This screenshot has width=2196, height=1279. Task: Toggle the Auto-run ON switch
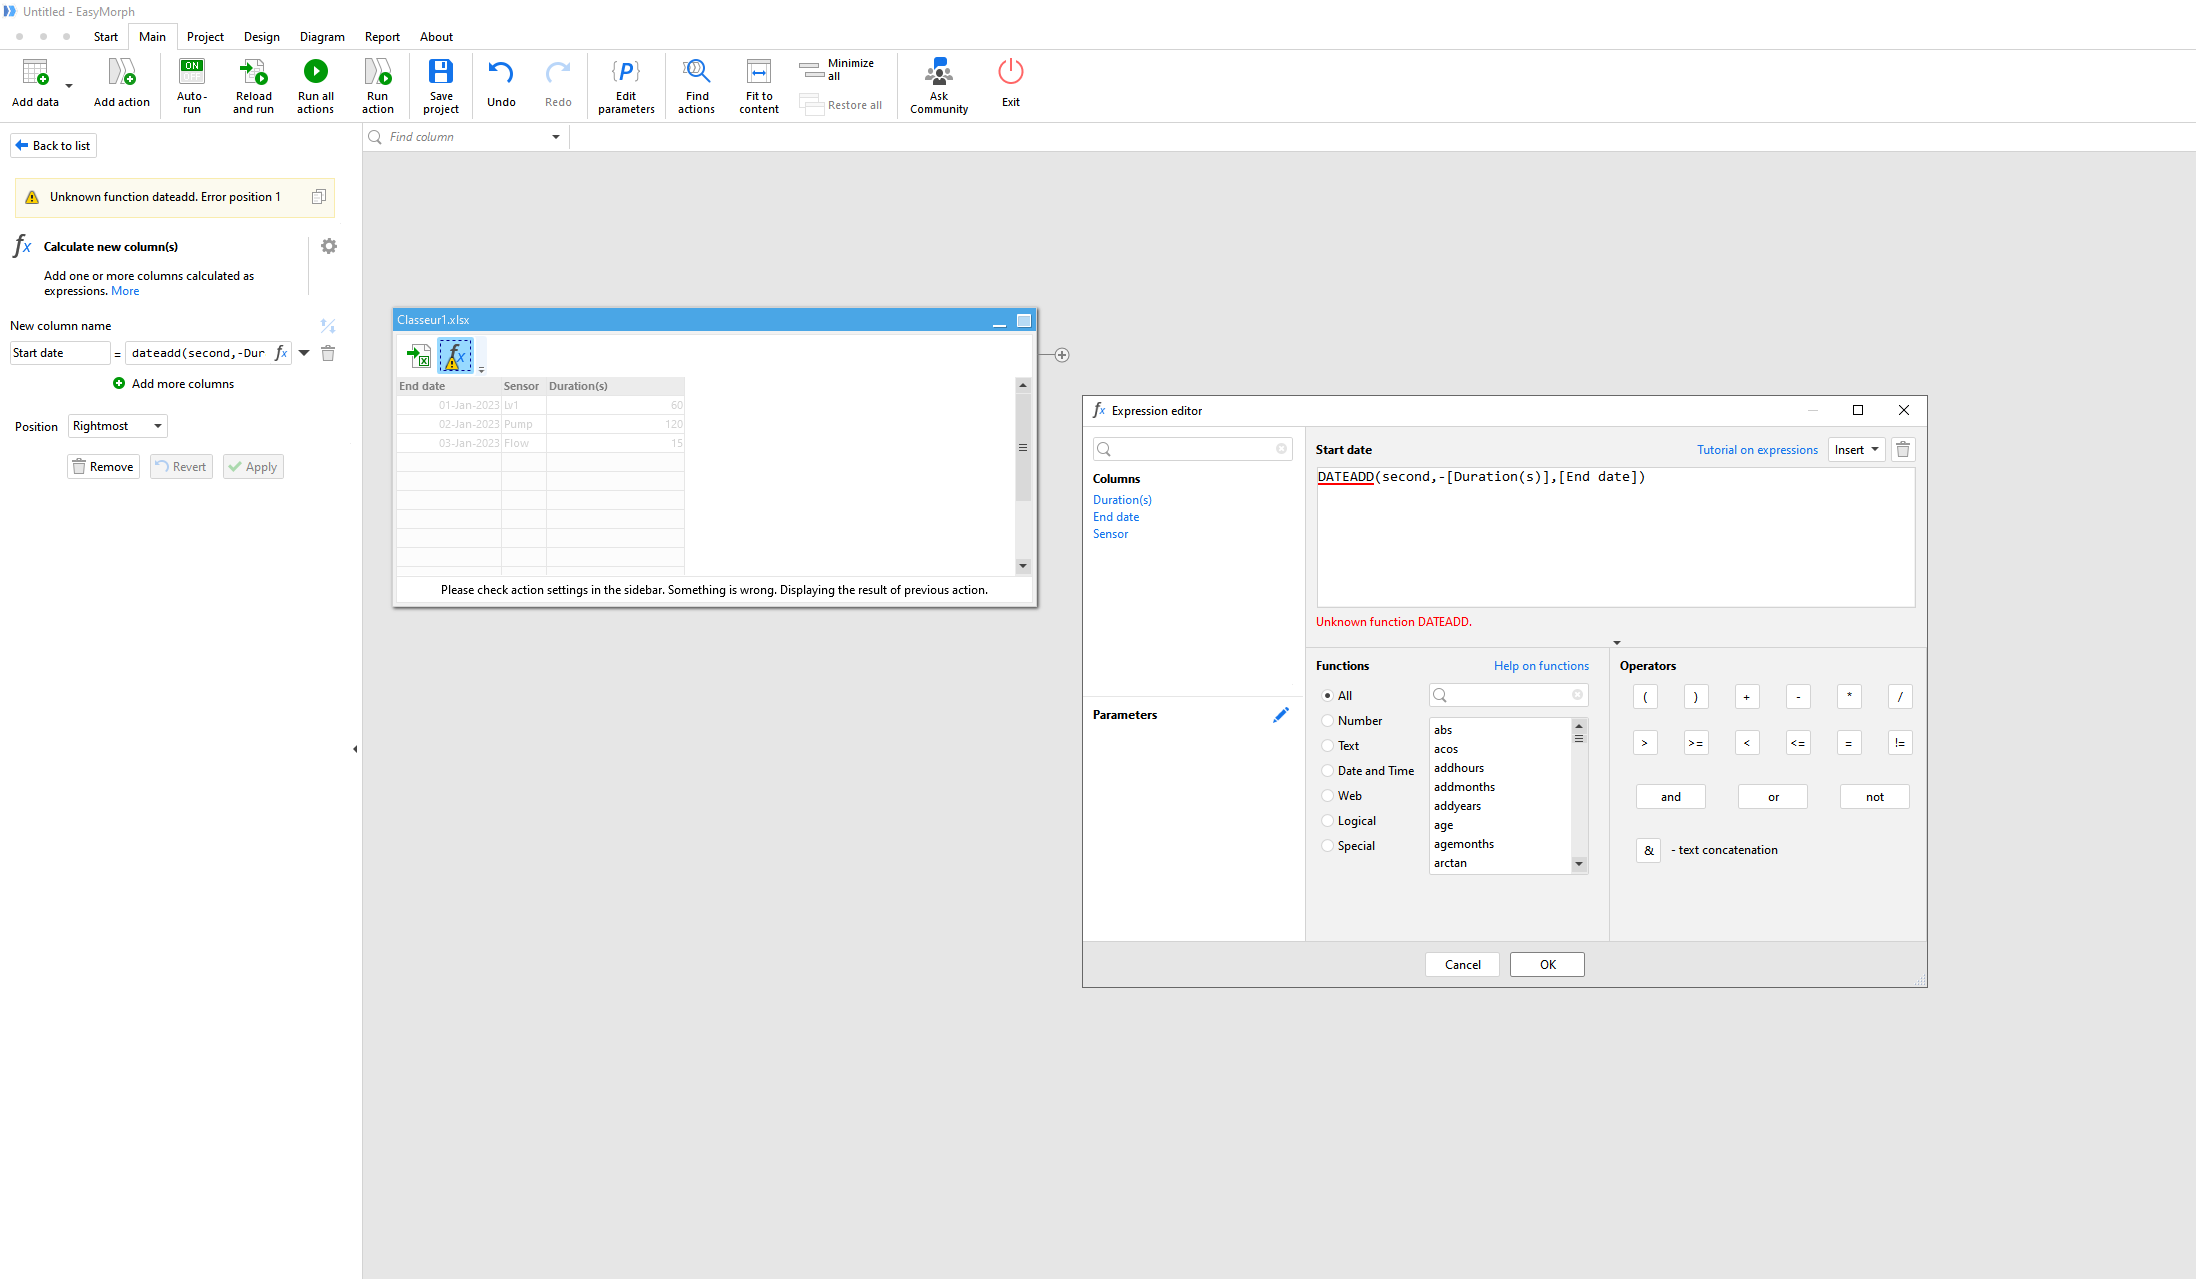click(x=192, y=71)
